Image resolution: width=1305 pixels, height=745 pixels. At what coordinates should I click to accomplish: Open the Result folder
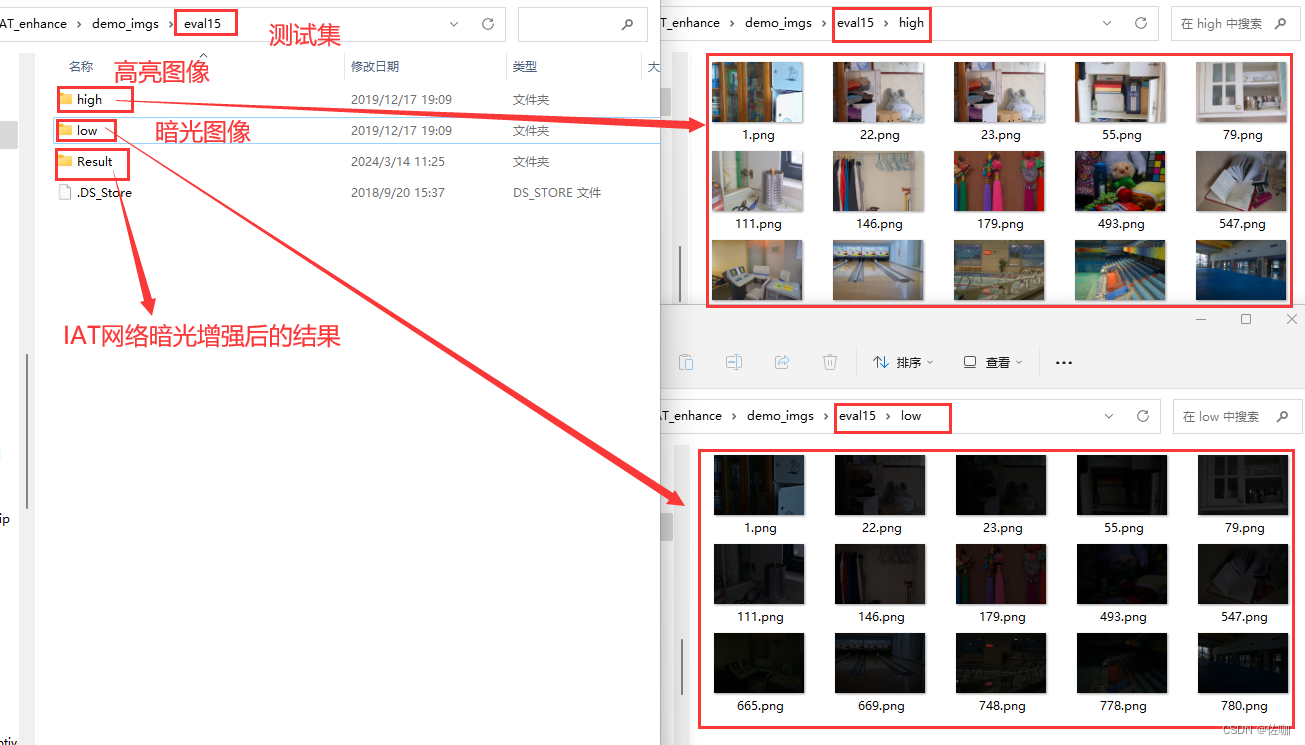pyautogui.click(x=92, y=161)
